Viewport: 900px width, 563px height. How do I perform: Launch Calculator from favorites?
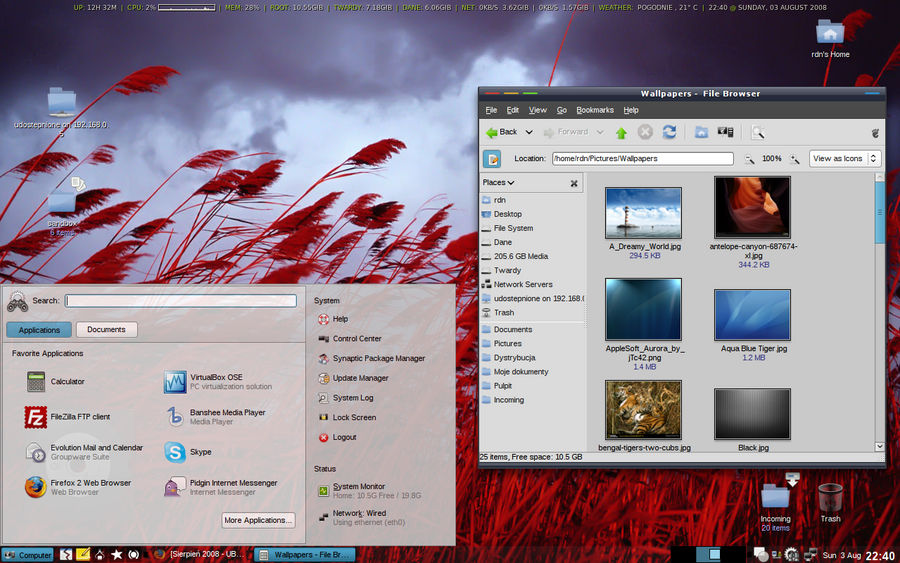56,382
